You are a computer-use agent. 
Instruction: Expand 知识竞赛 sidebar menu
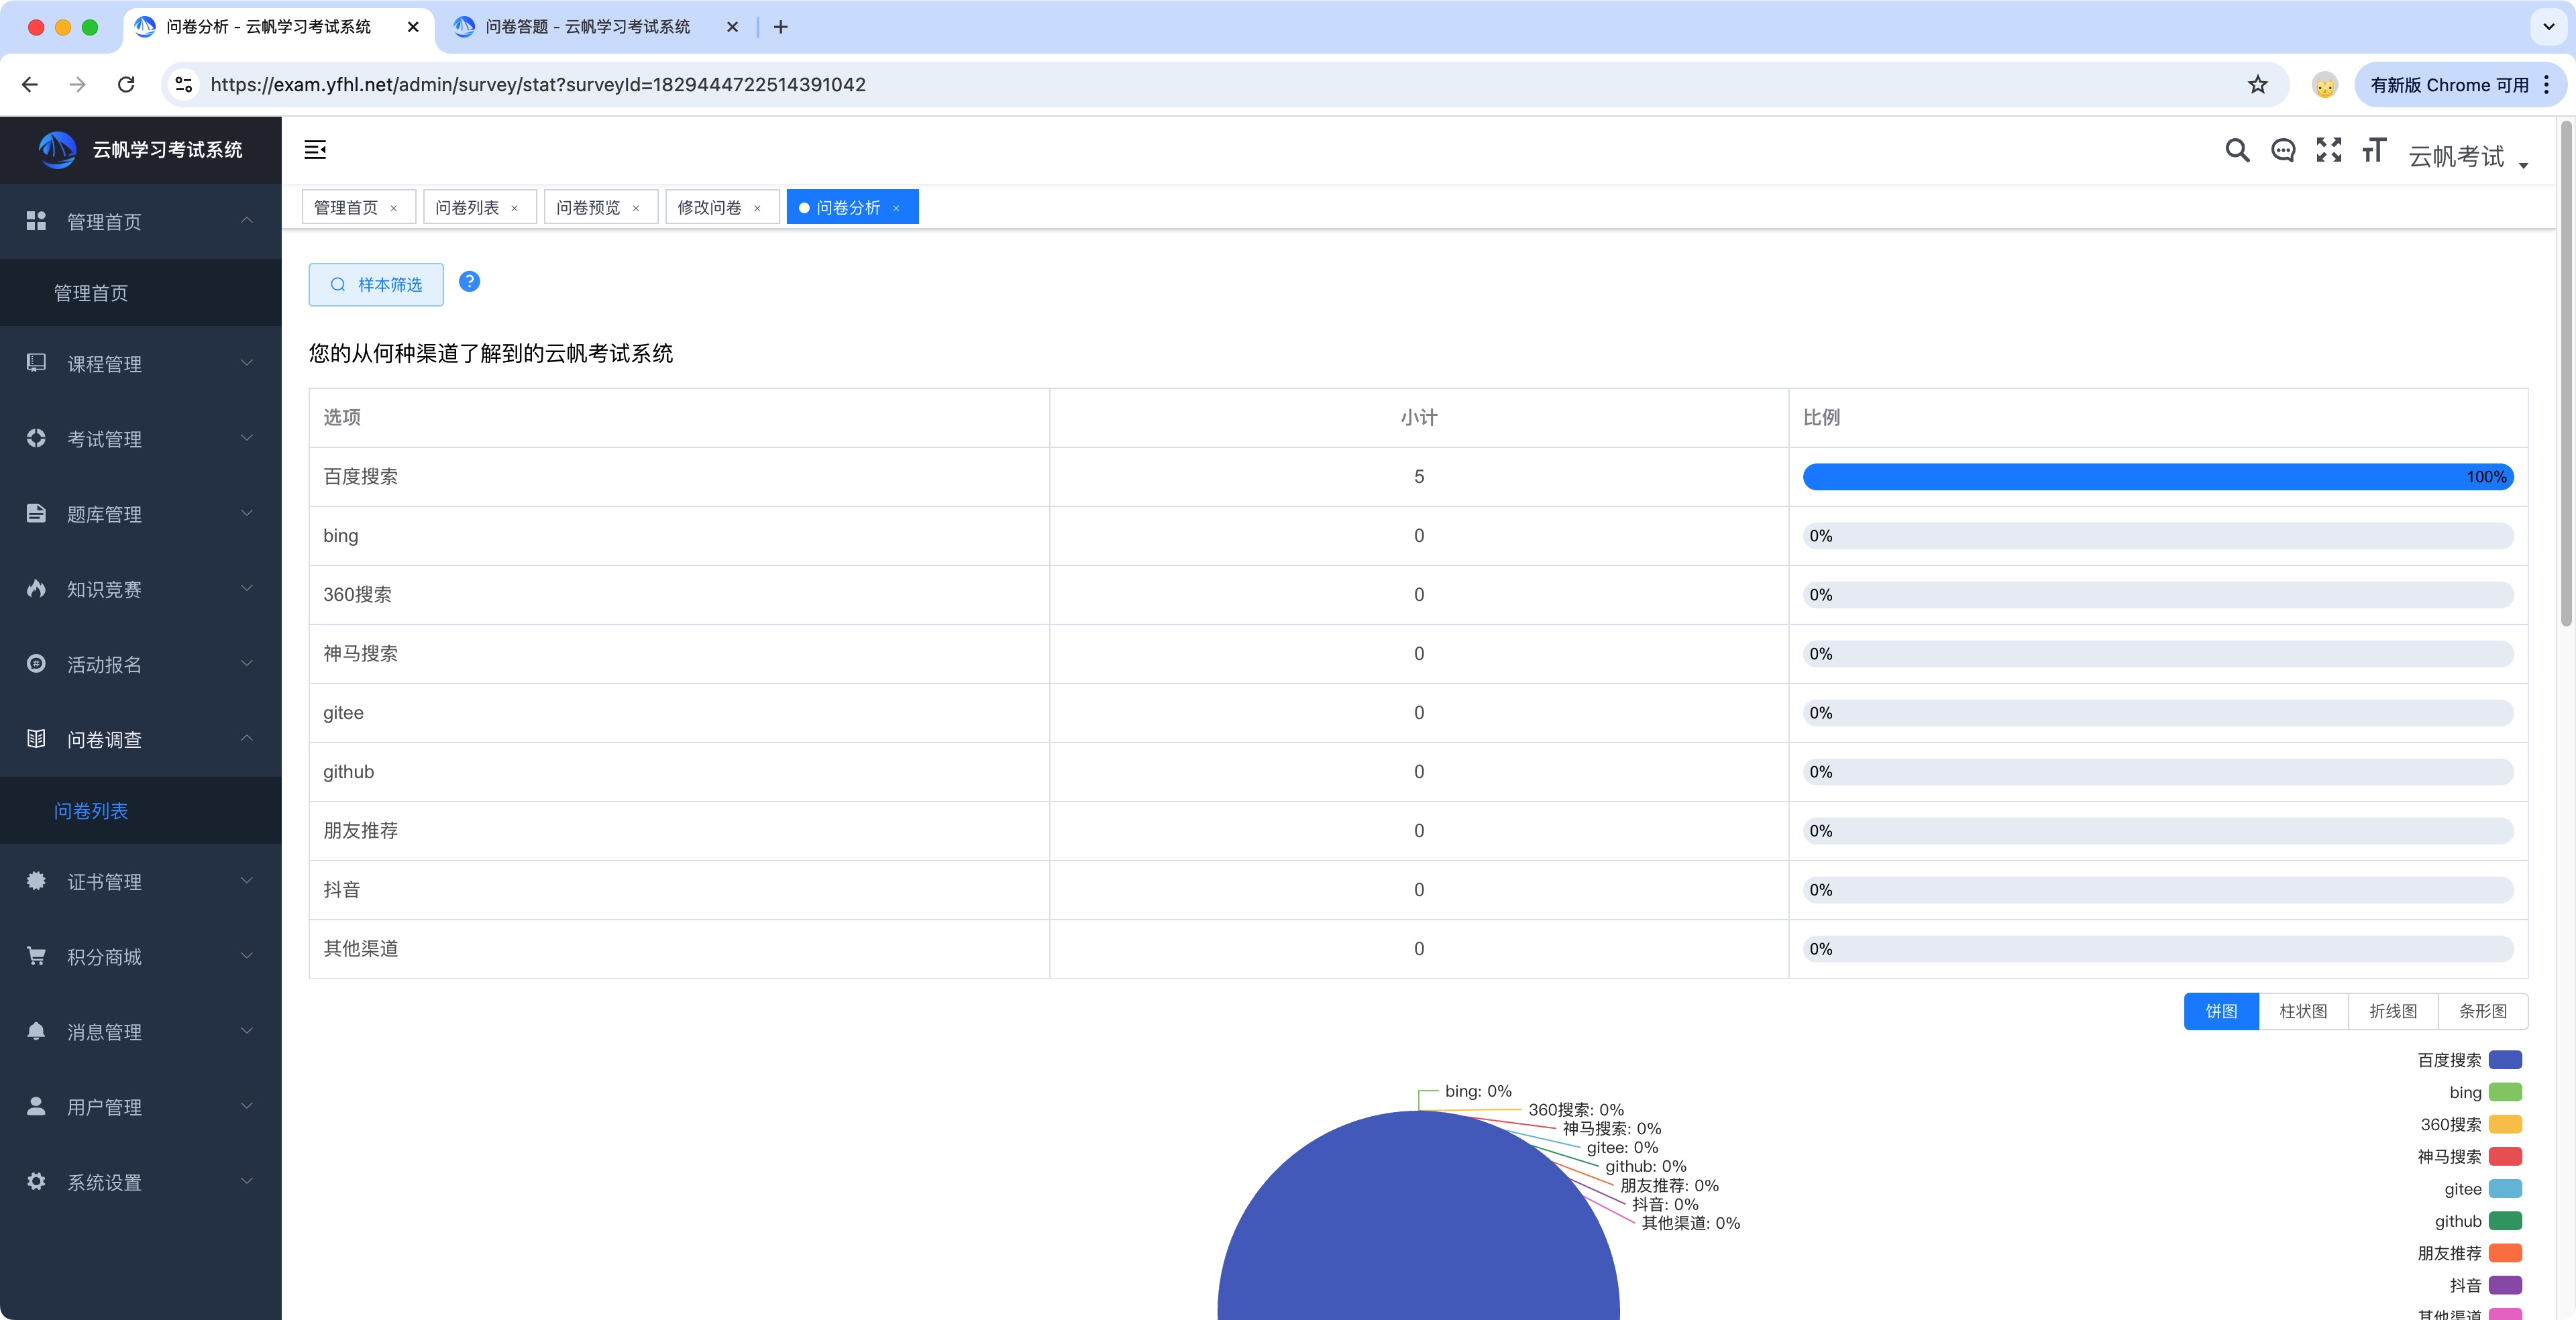click(x=140, y=588)
